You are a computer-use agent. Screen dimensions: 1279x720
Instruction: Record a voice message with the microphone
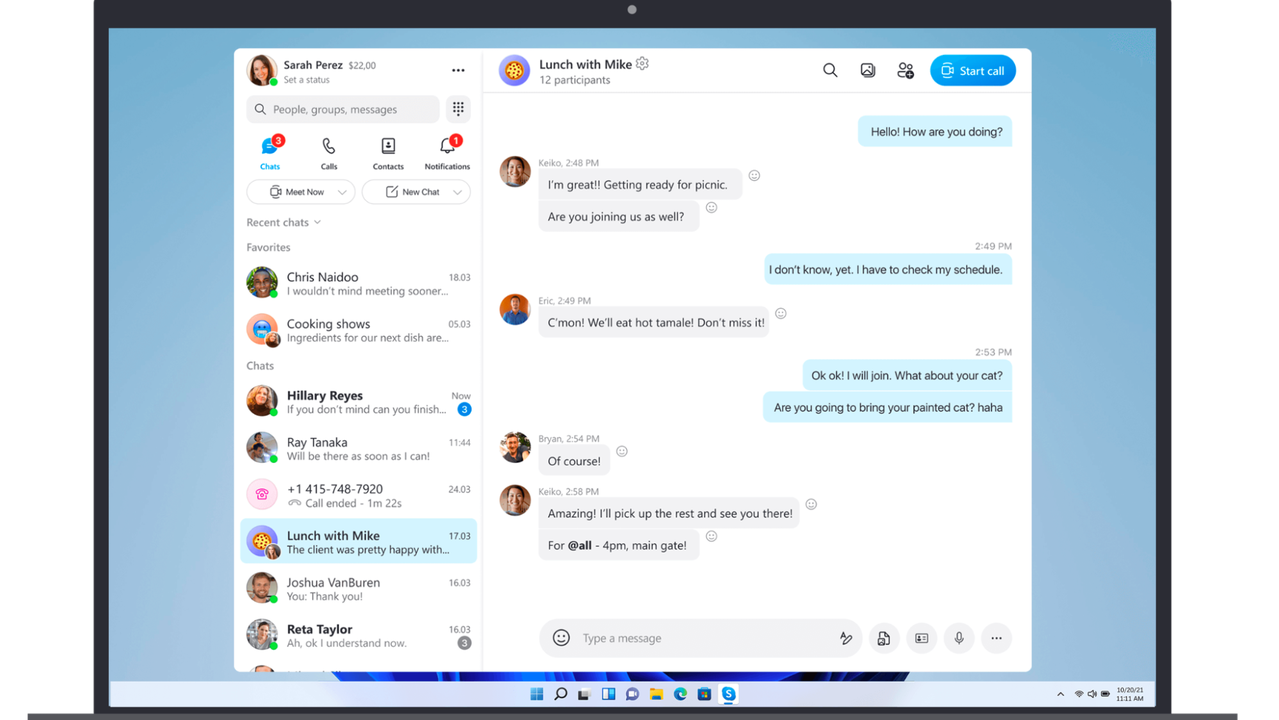(x=958, y=637)
